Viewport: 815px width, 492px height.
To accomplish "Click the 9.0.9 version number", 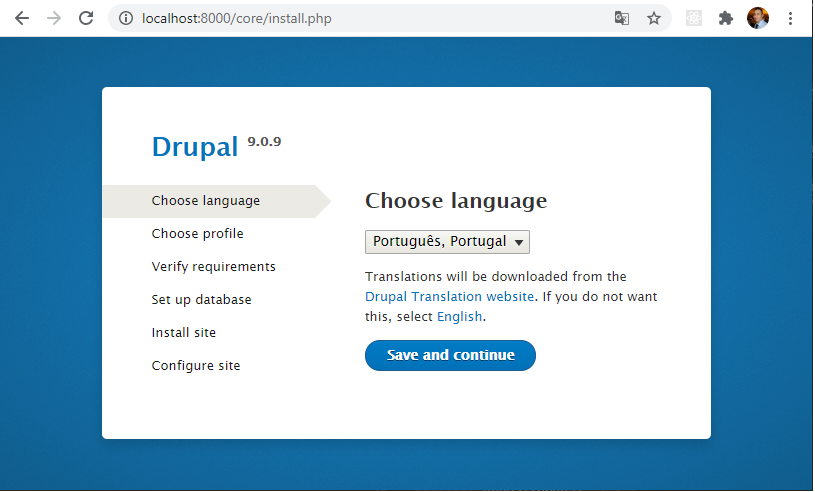I will (x=264, y=141).
